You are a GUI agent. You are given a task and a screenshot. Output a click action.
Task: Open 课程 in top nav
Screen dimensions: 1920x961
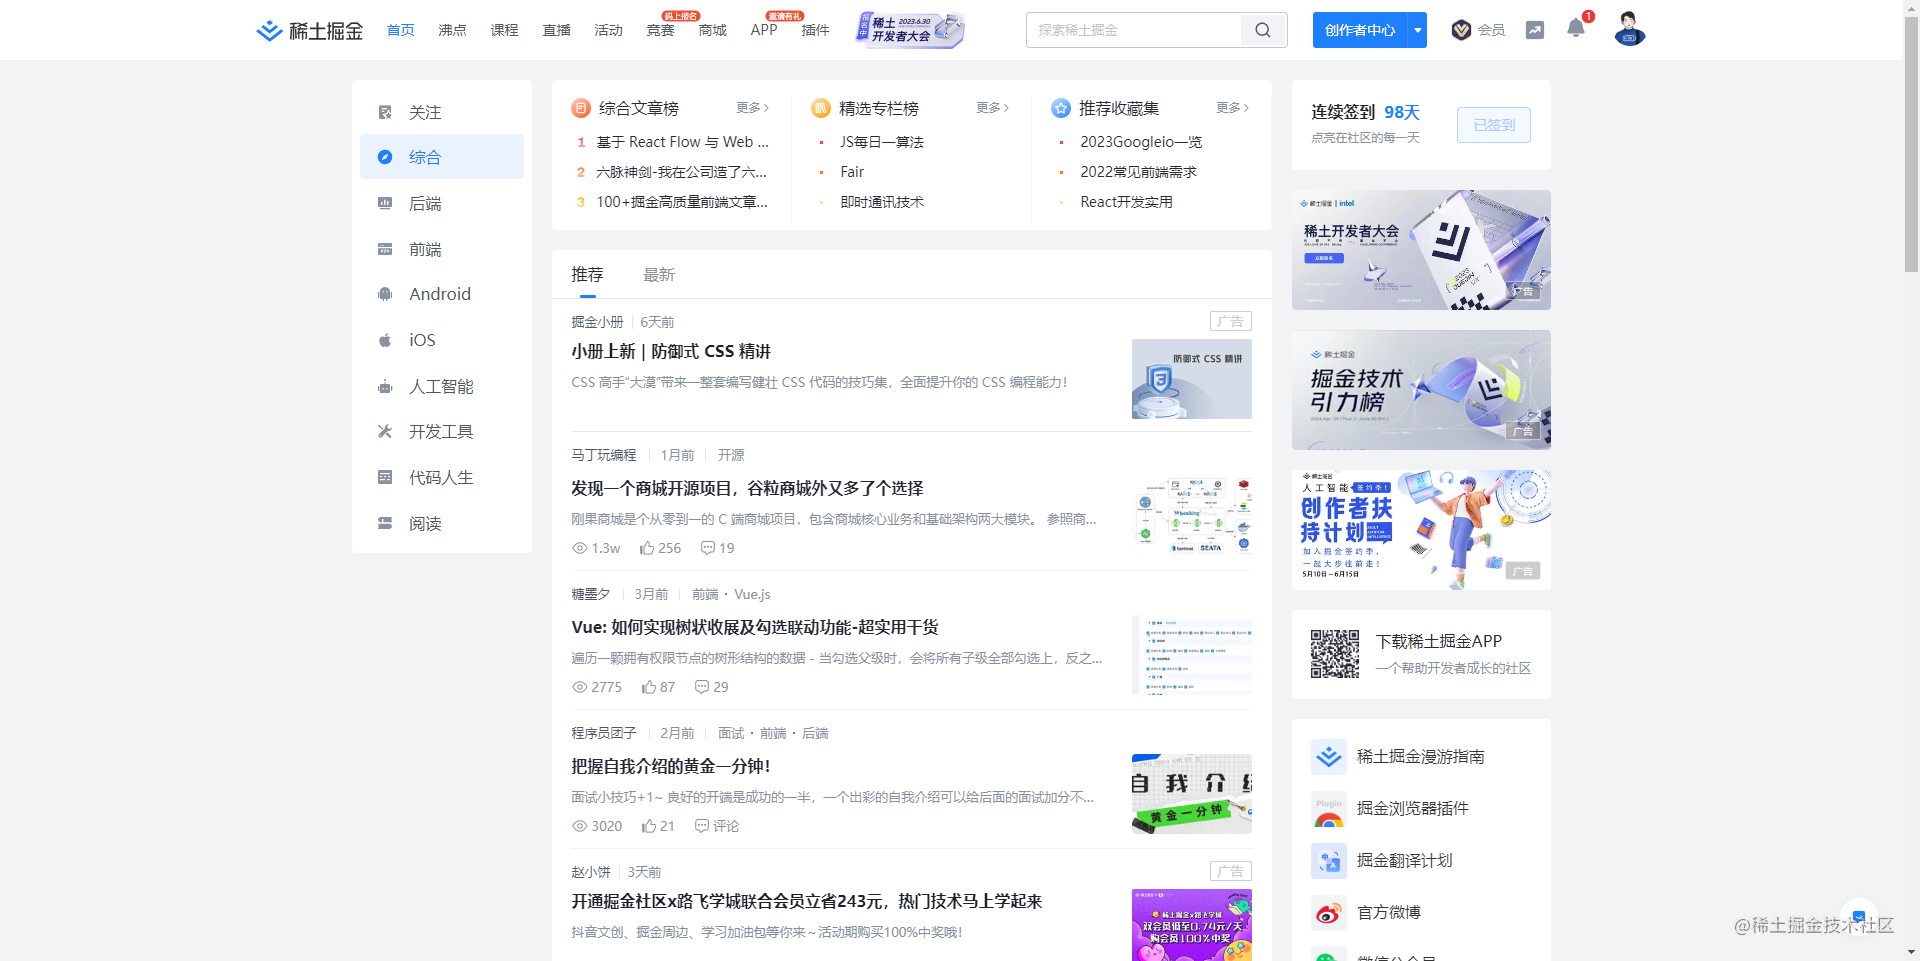(x=505, y=30)
